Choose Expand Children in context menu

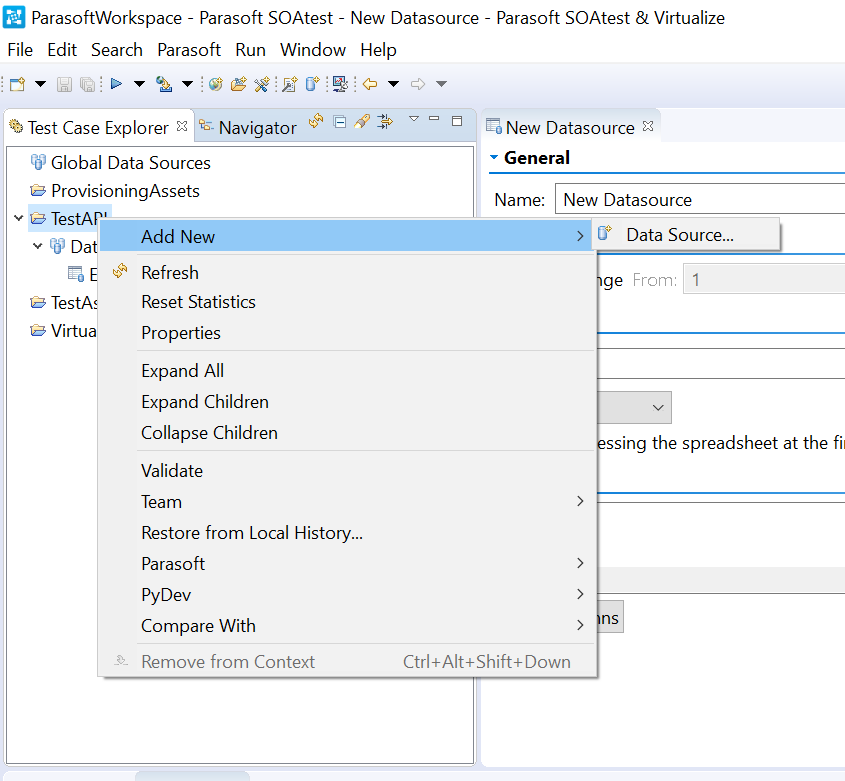click(x=348, y=402)
